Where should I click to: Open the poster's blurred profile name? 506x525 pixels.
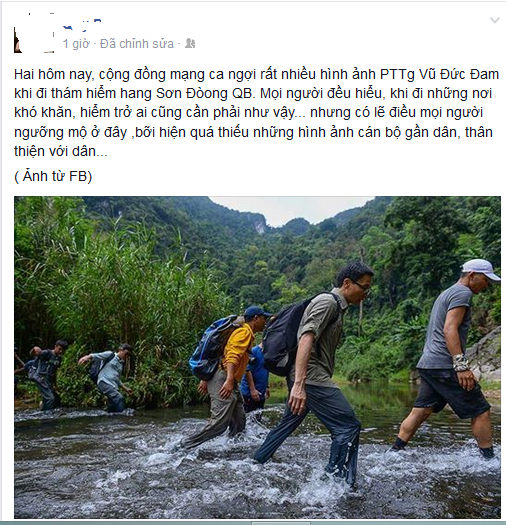(x=82, y=25)
